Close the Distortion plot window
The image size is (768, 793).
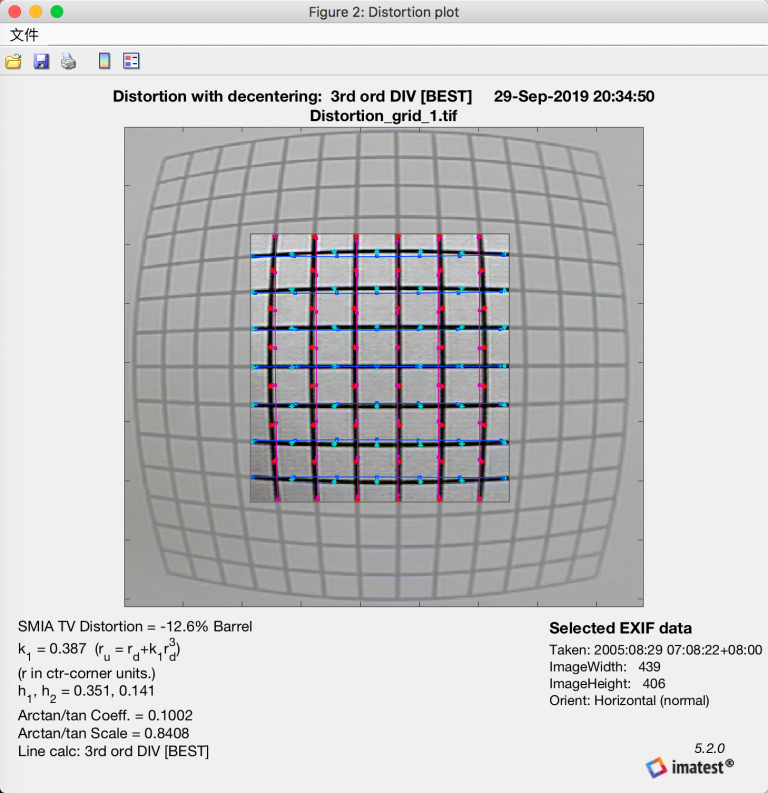click(x=15, y=12)
